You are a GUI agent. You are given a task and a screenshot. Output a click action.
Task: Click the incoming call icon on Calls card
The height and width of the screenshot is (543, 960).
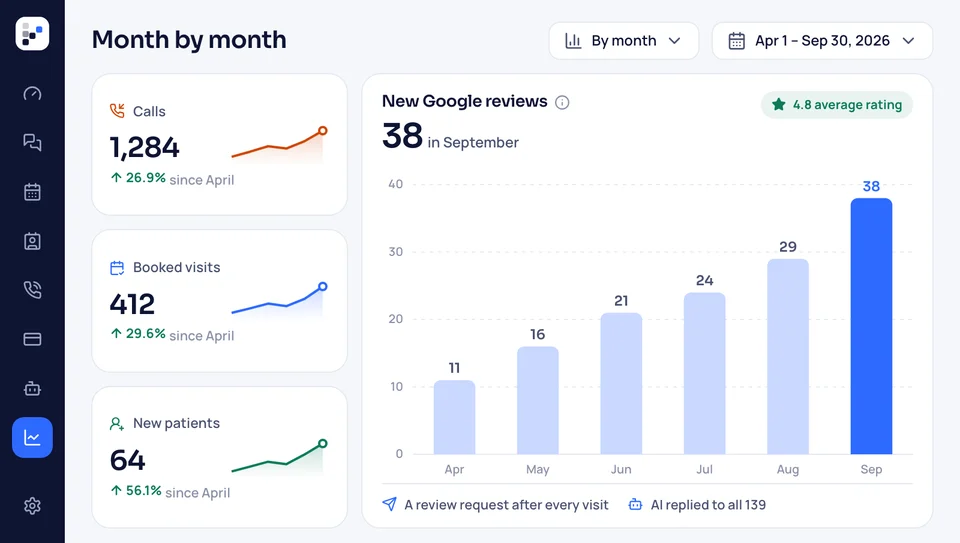[x=117, y=111]
